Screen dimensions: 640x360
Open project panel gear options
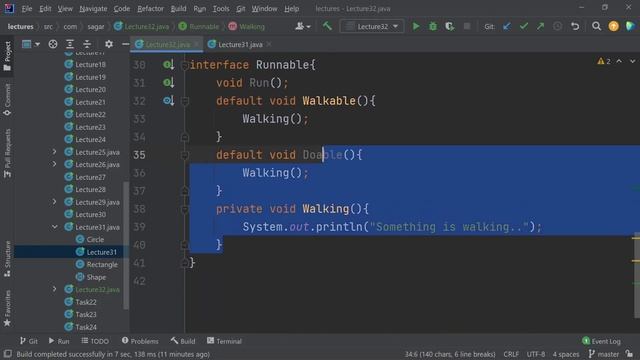pyautogui.click(x=109, y=44)
